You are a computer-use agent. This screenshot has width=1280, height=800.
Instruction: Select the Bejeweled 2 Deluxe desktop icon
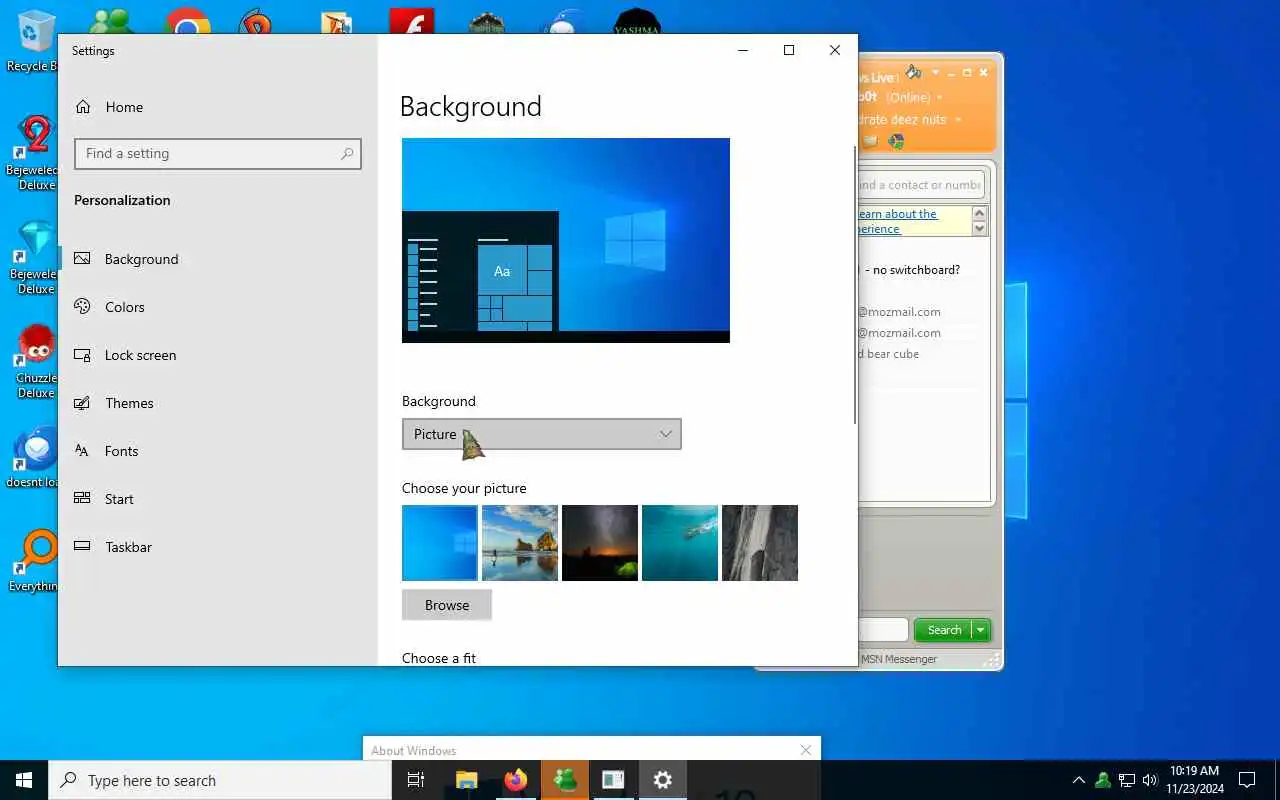(34, 153)
